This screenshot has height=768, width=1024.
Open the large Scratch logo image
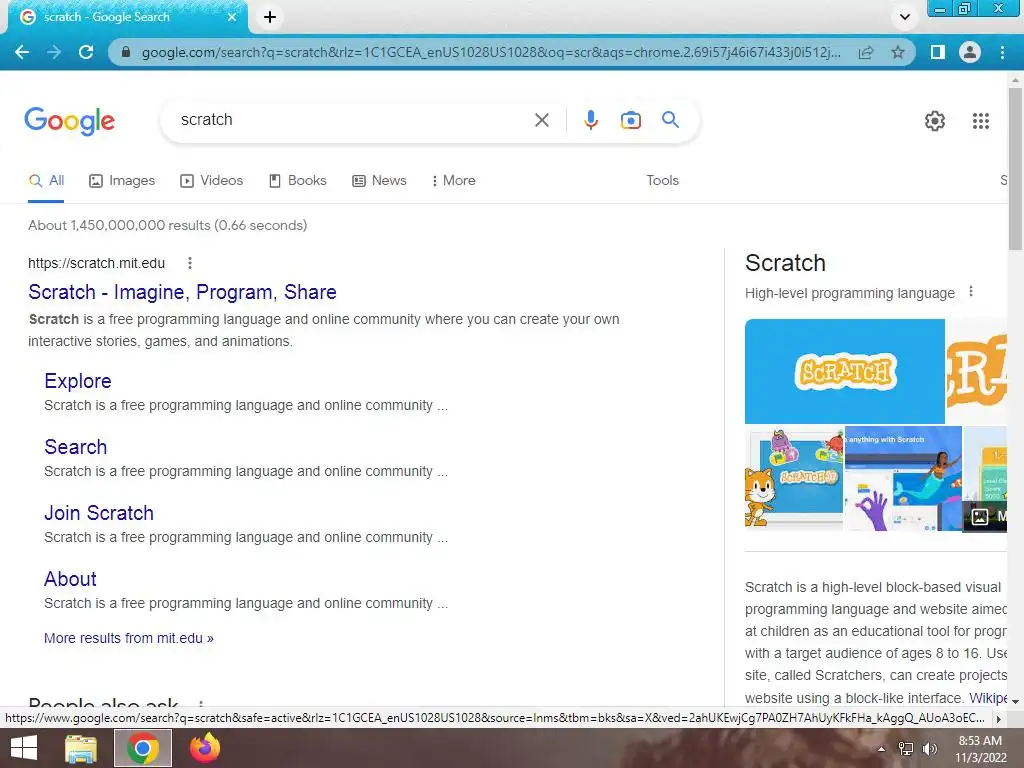click(x=844, y=371)
